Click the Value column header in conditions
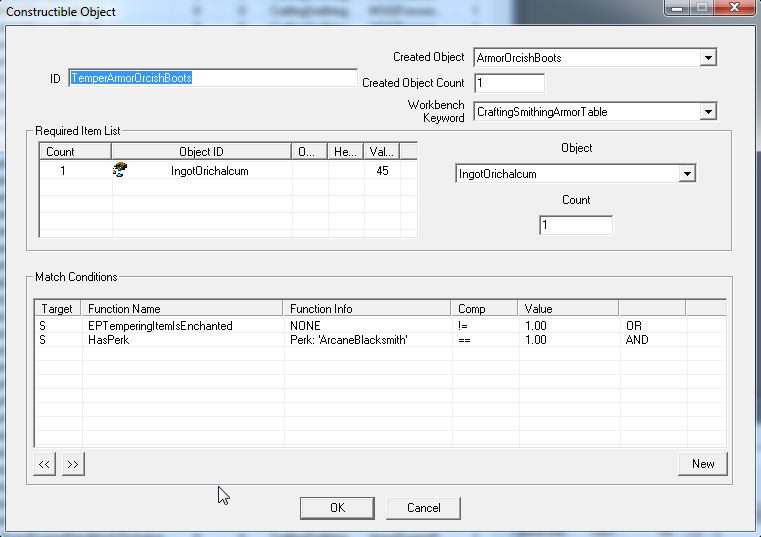The width and height of the screenshot is (761, 537). (568, 309)
